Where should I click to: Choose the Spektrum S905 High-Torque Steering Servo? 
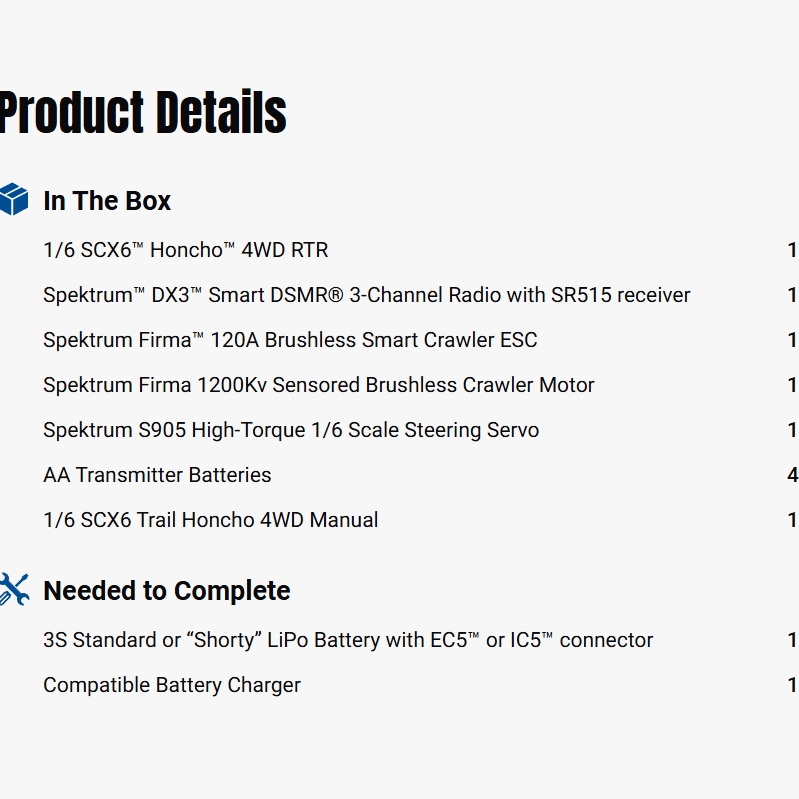point(291,430)
